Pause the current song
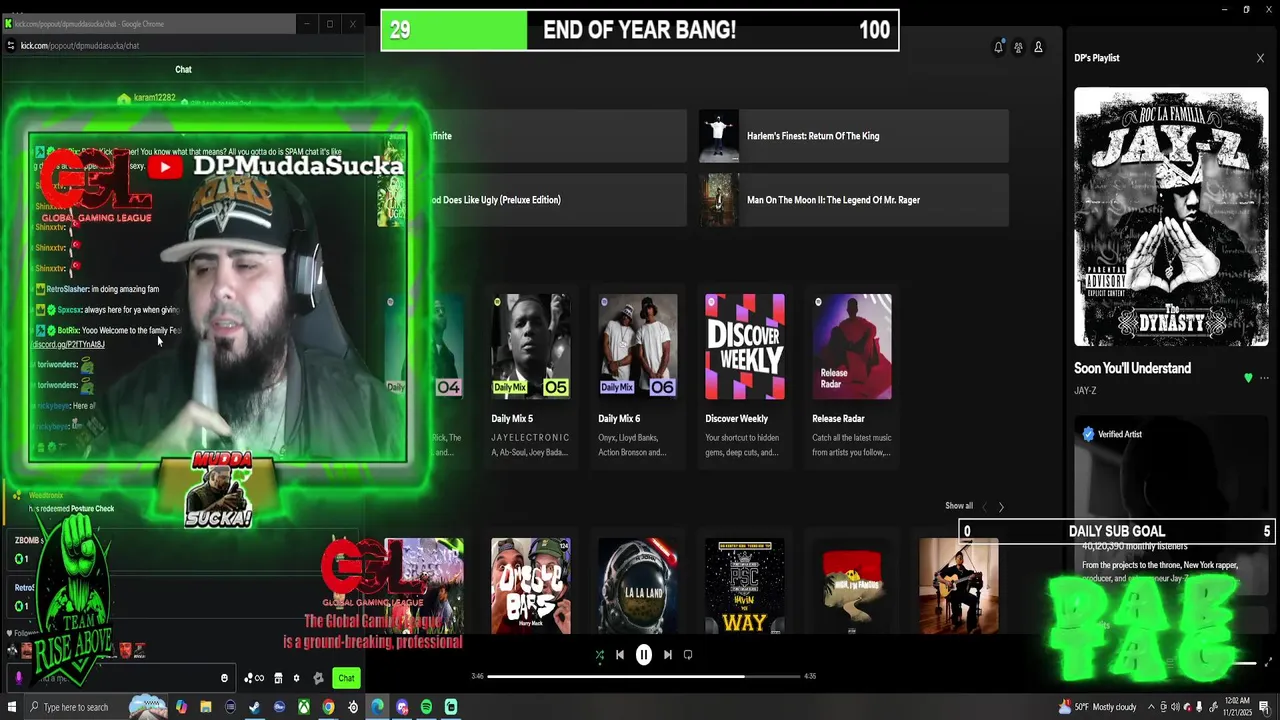Viewport: 1280px width, 720px height. (644, 655)
